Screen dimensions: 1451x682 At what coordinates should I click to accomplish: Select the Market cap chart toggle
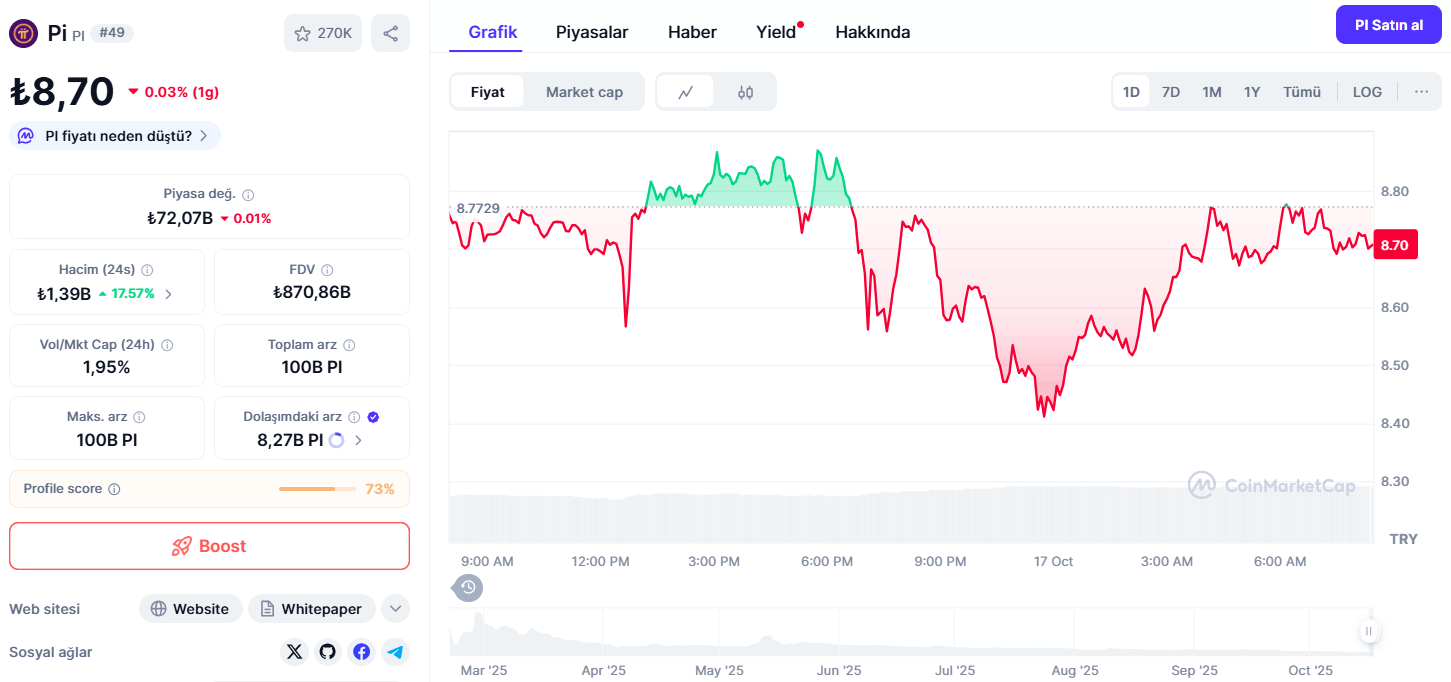click(584, 92)
